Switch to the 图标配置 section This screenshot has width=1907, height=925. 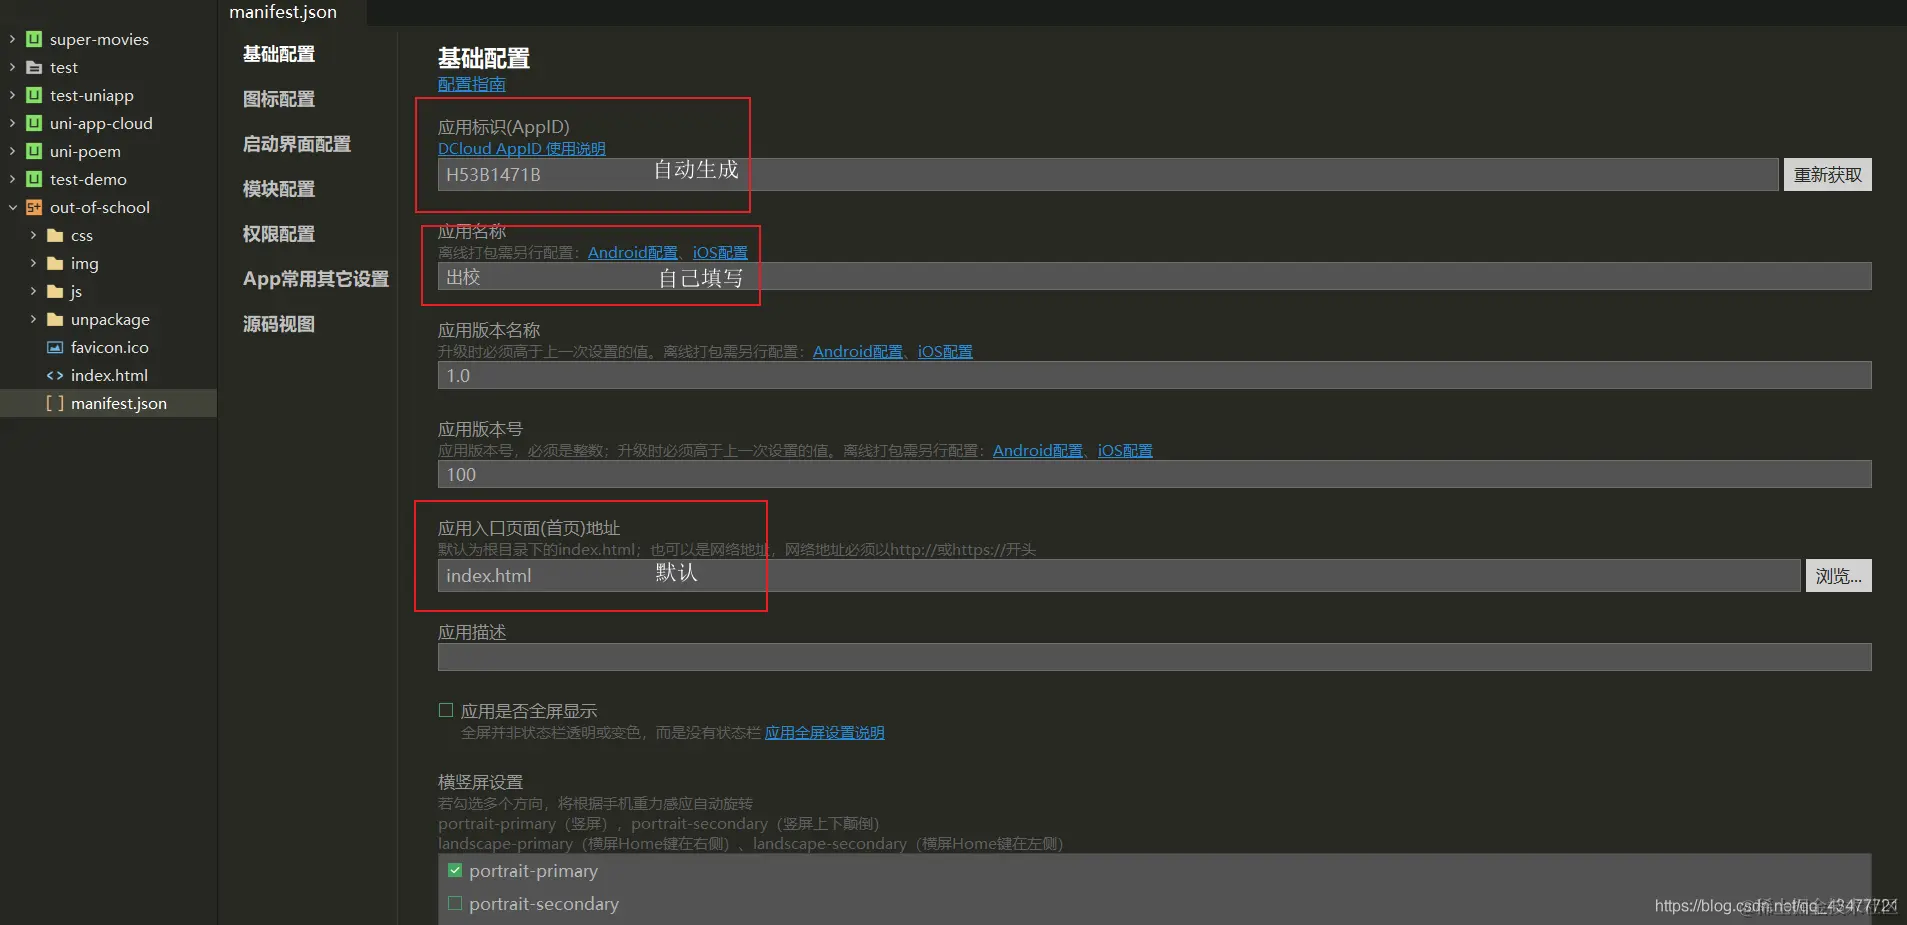coord(280,99)
